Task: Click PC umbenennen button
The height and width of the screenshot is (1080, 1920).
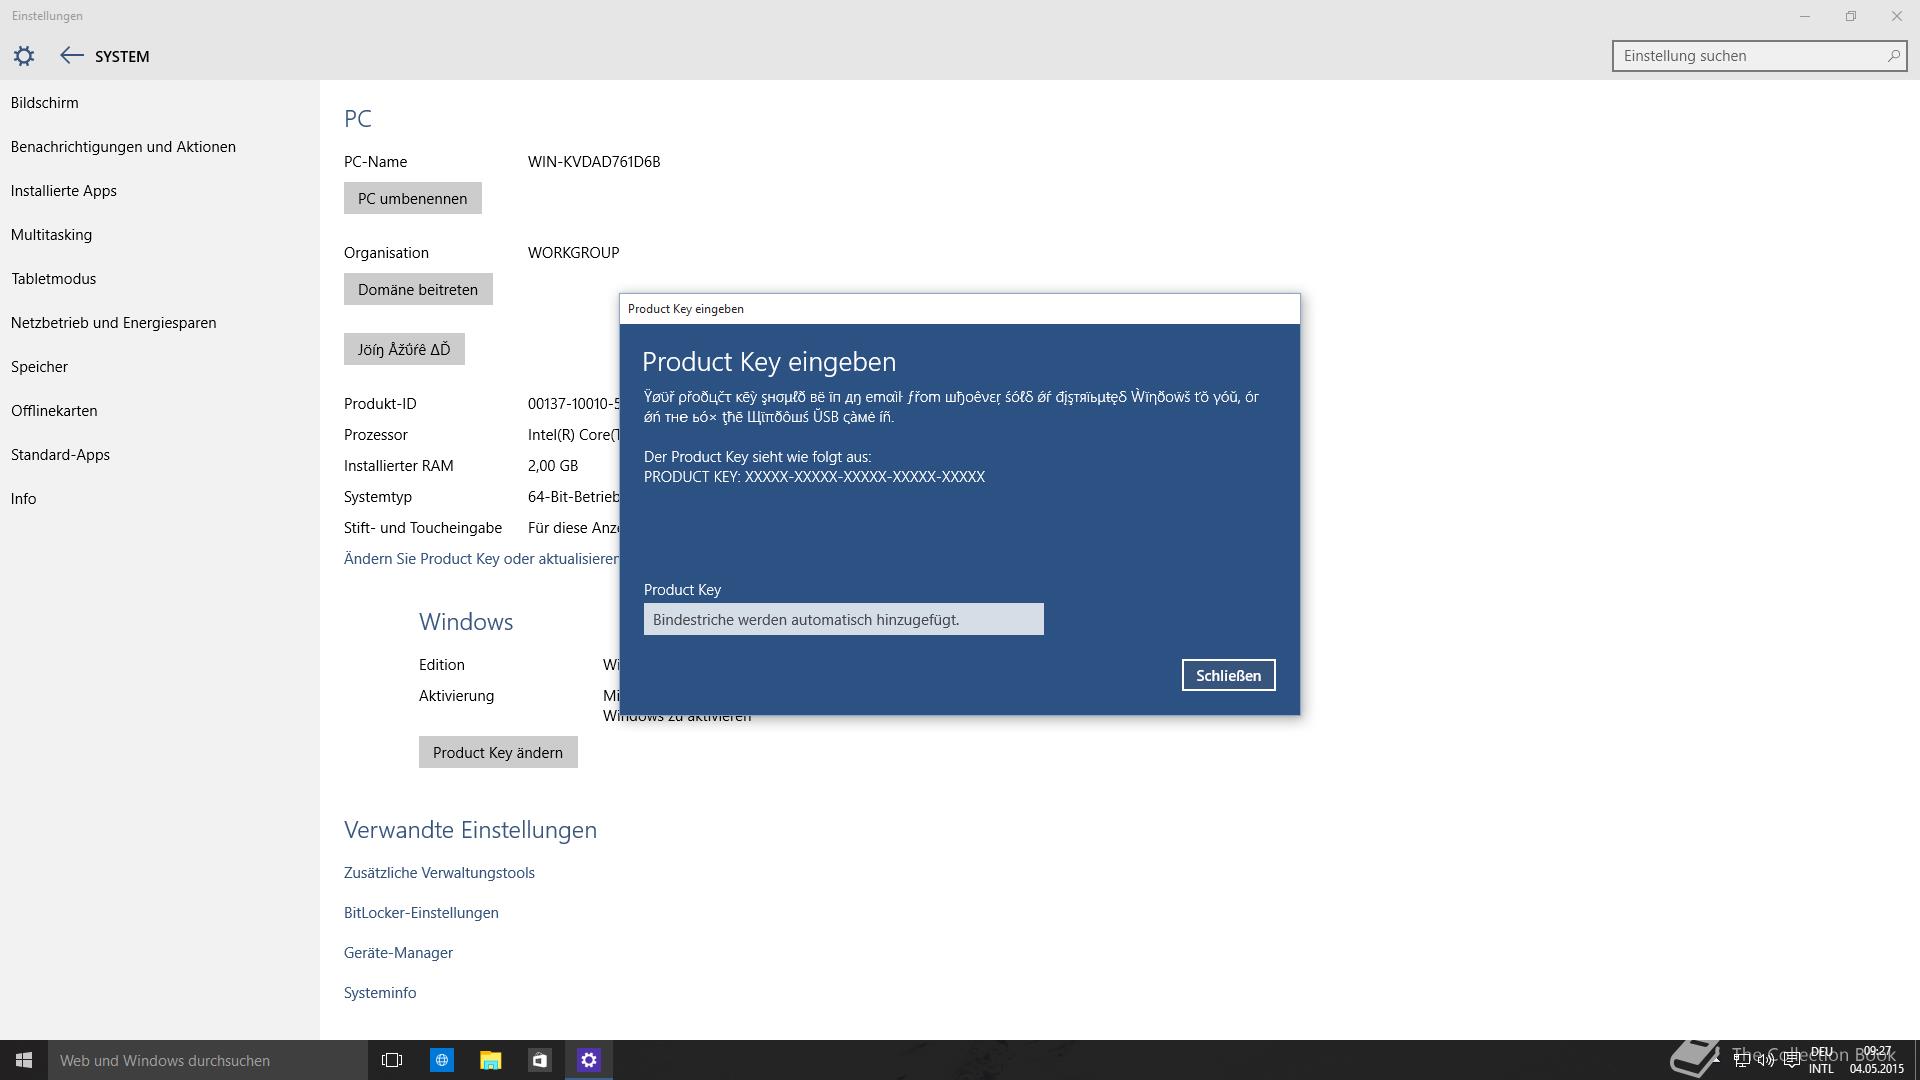Action: click(x=412, y=198)
